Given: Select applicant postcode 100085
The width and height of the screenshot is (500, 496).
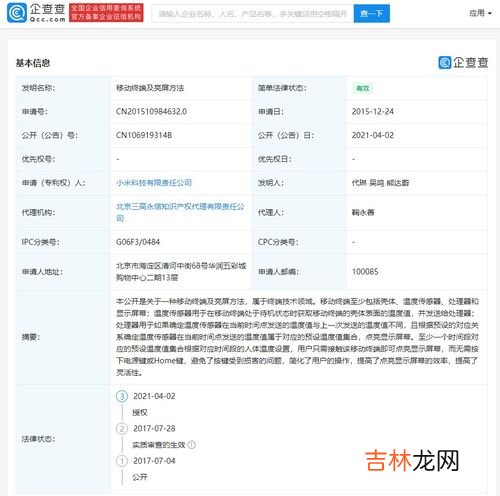Looking at the screenshot, I should pos(365,272).
